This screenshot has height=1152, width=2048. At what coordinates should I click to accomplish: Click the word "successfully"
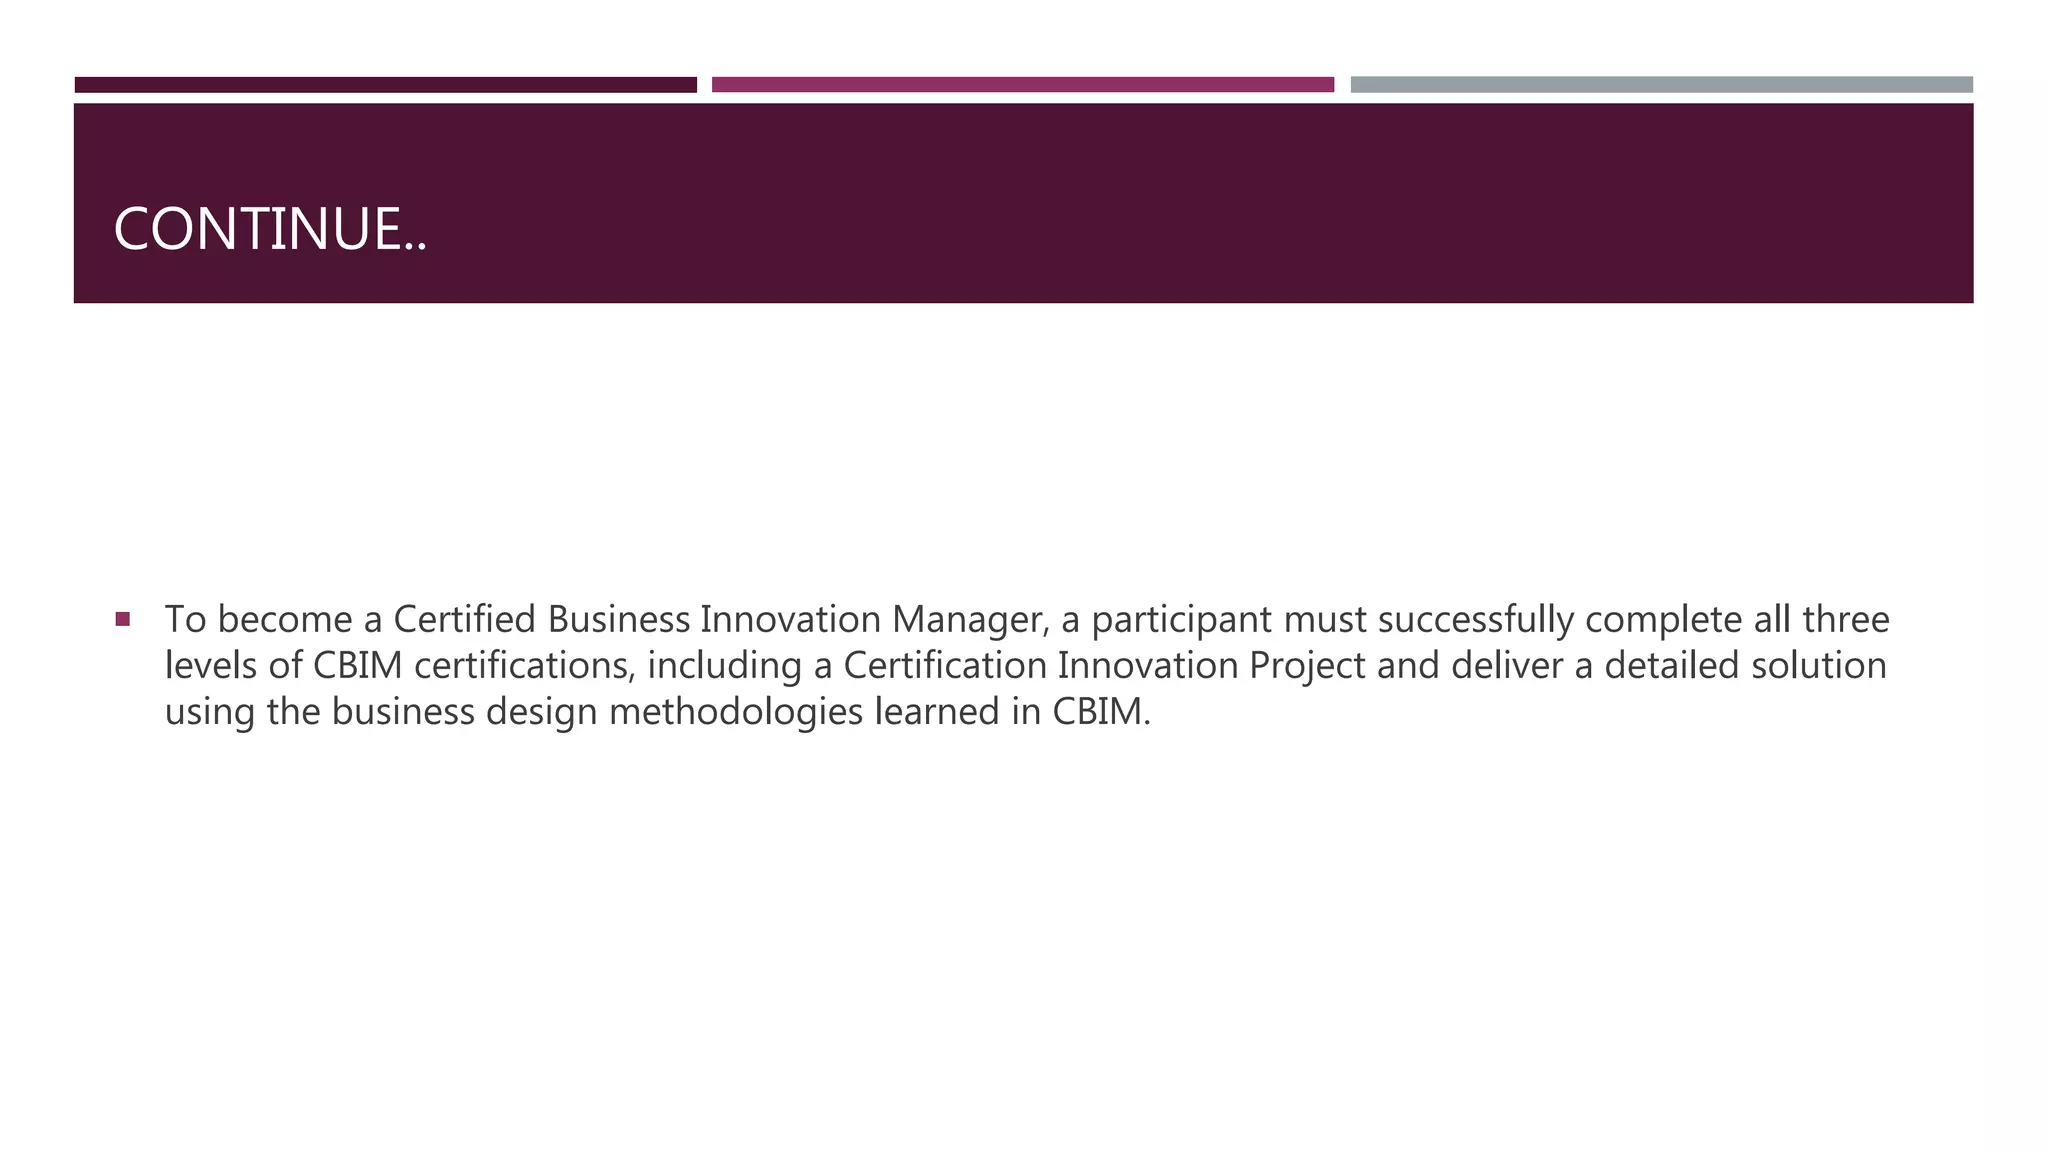pos(1476,621)
